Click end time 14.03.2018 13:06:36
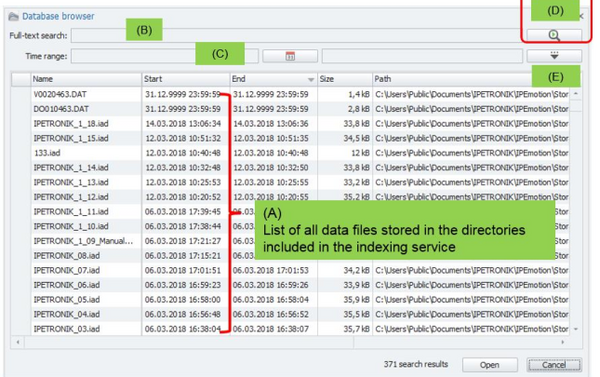This screenshot has width=600, height=377. tap(271, 124)
